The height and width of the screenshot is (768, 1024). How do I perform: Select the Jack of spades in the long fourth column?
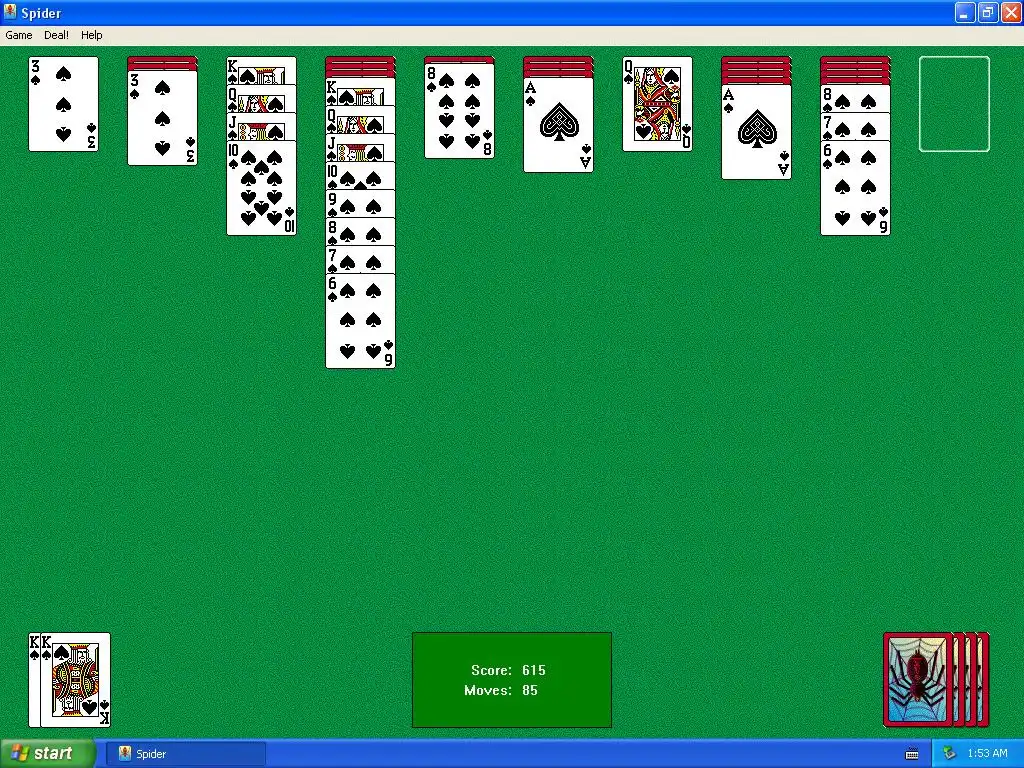click(360, 147)
